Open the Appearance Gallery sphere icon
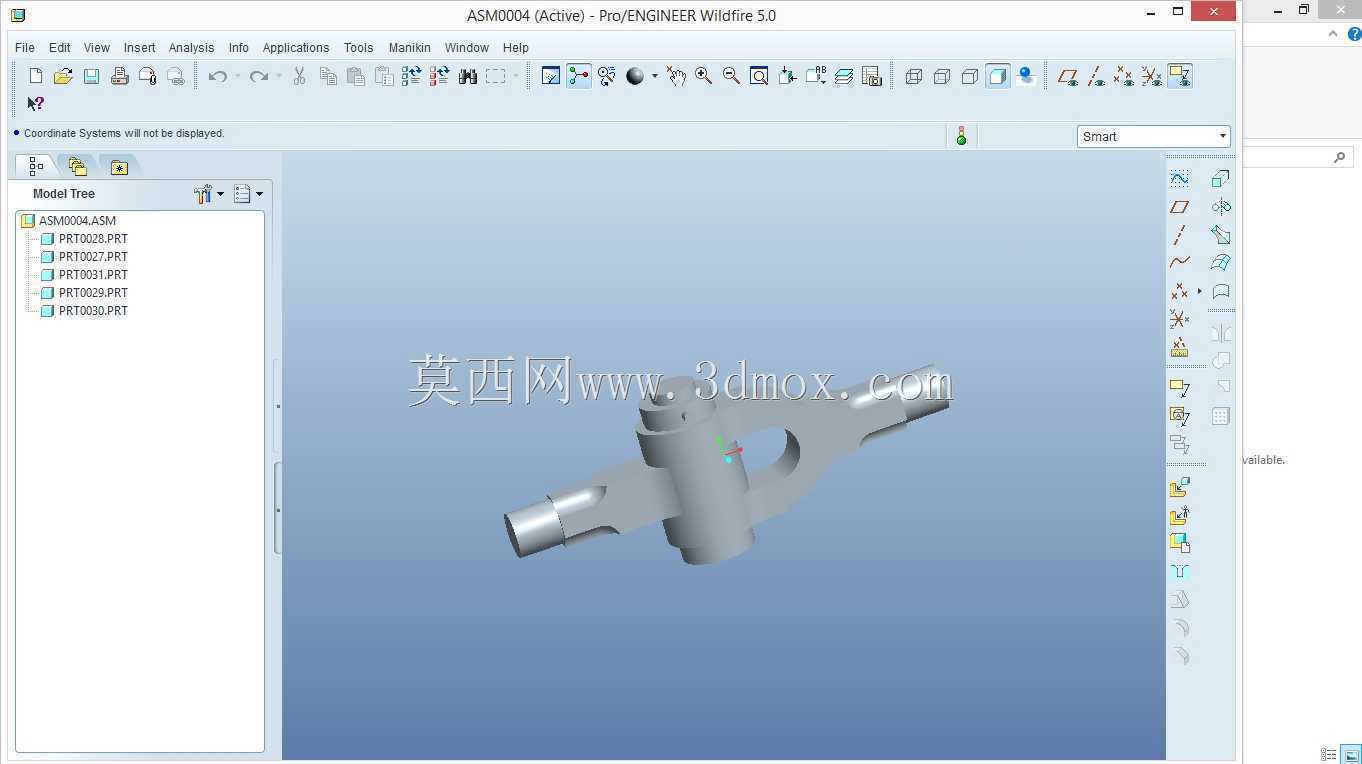The width and height of the screenshot is (1362, 764). coord(635,76)
